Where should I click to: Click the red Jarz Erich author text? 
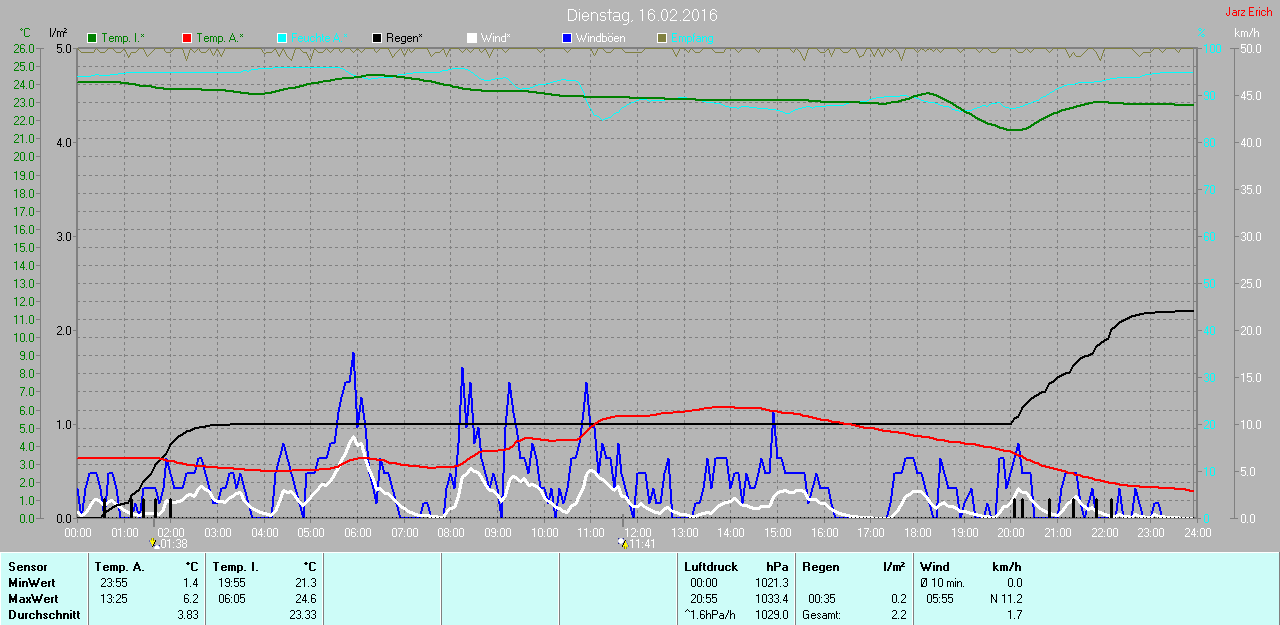1248,12
